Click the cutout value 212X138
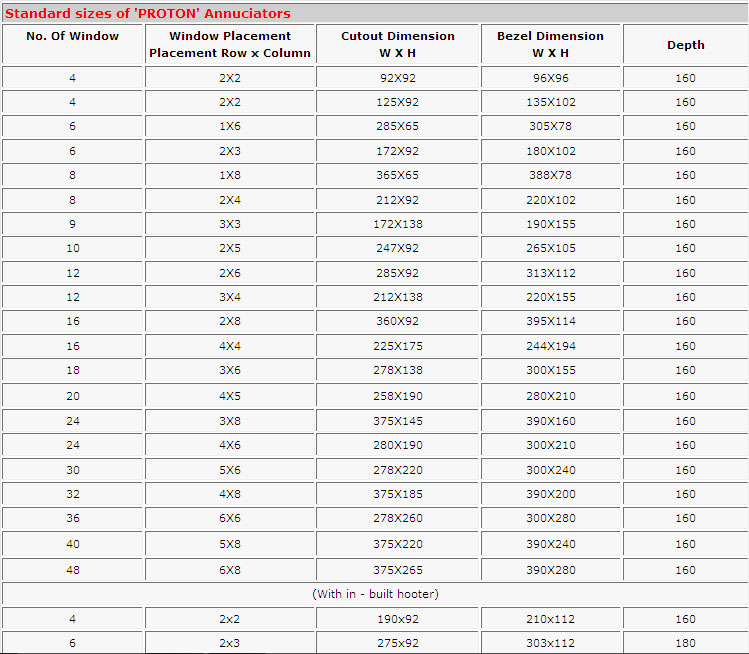749x654 pixels. coord(397,297)
